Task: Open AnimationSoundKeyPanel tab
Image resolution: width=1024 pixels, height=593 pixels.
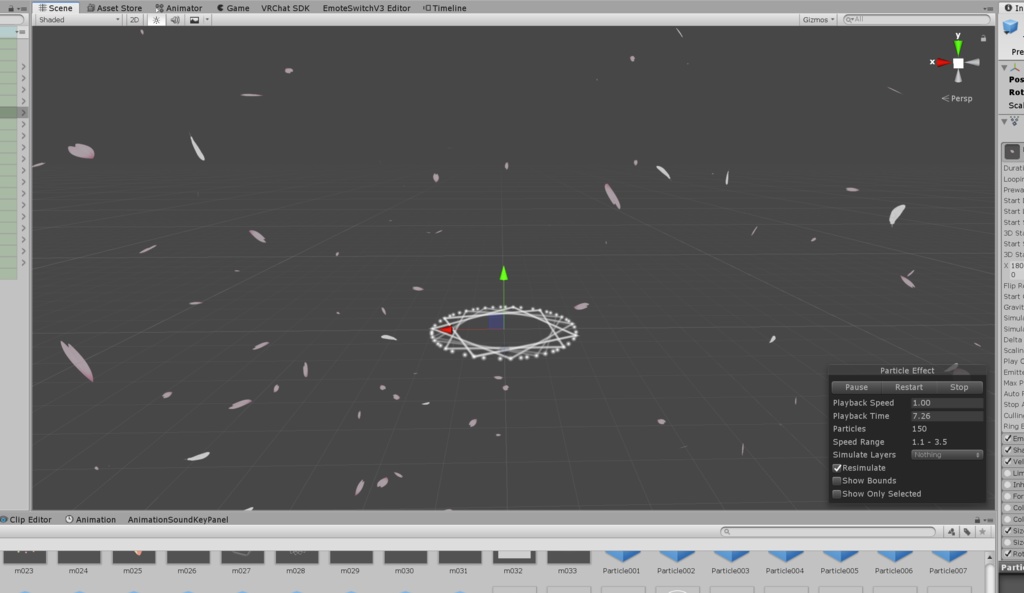Action: 178,520
